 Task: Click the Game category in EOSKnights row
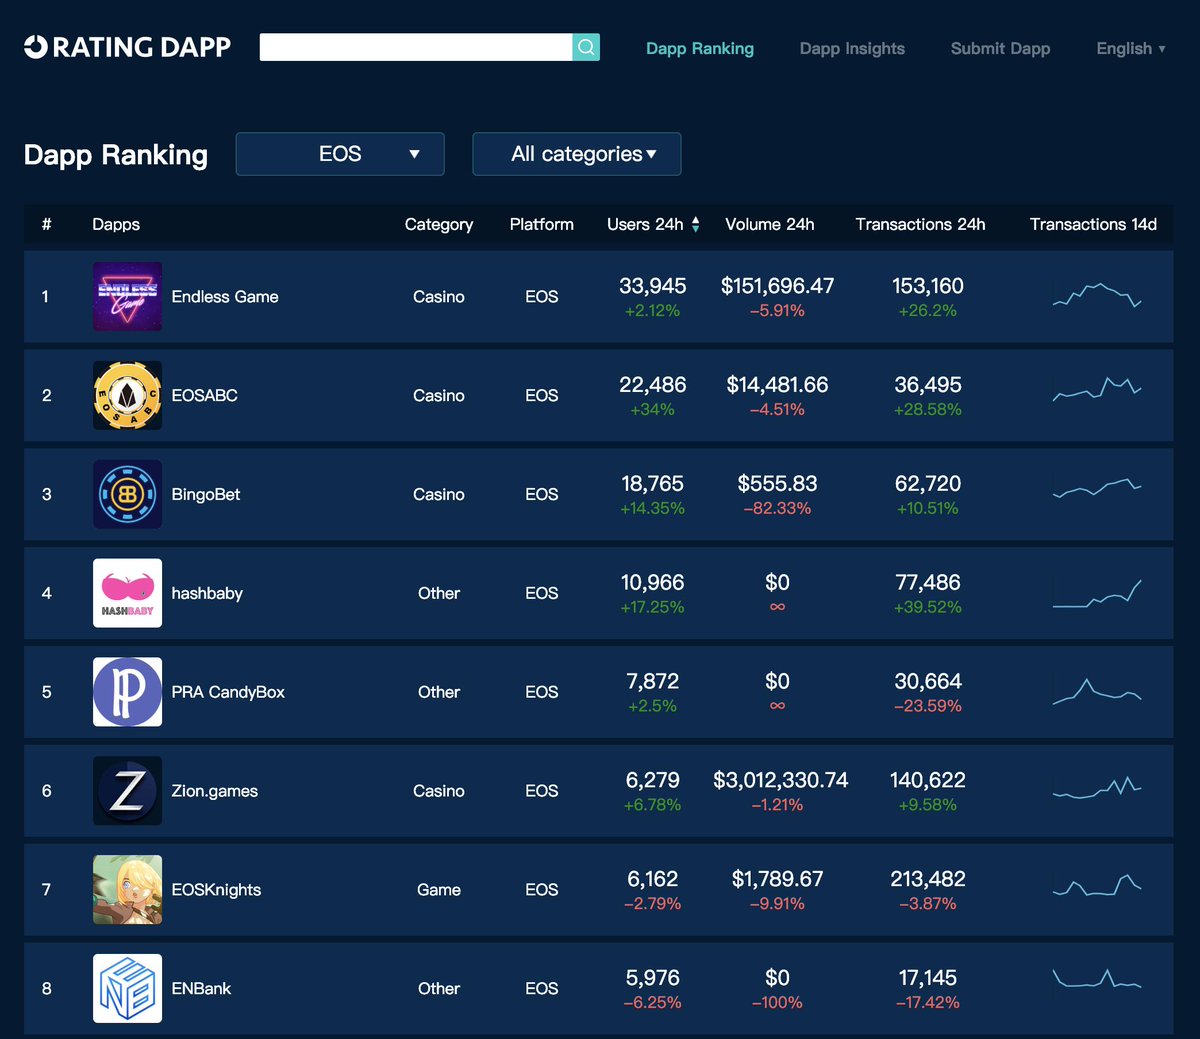[x=439, y=890]
